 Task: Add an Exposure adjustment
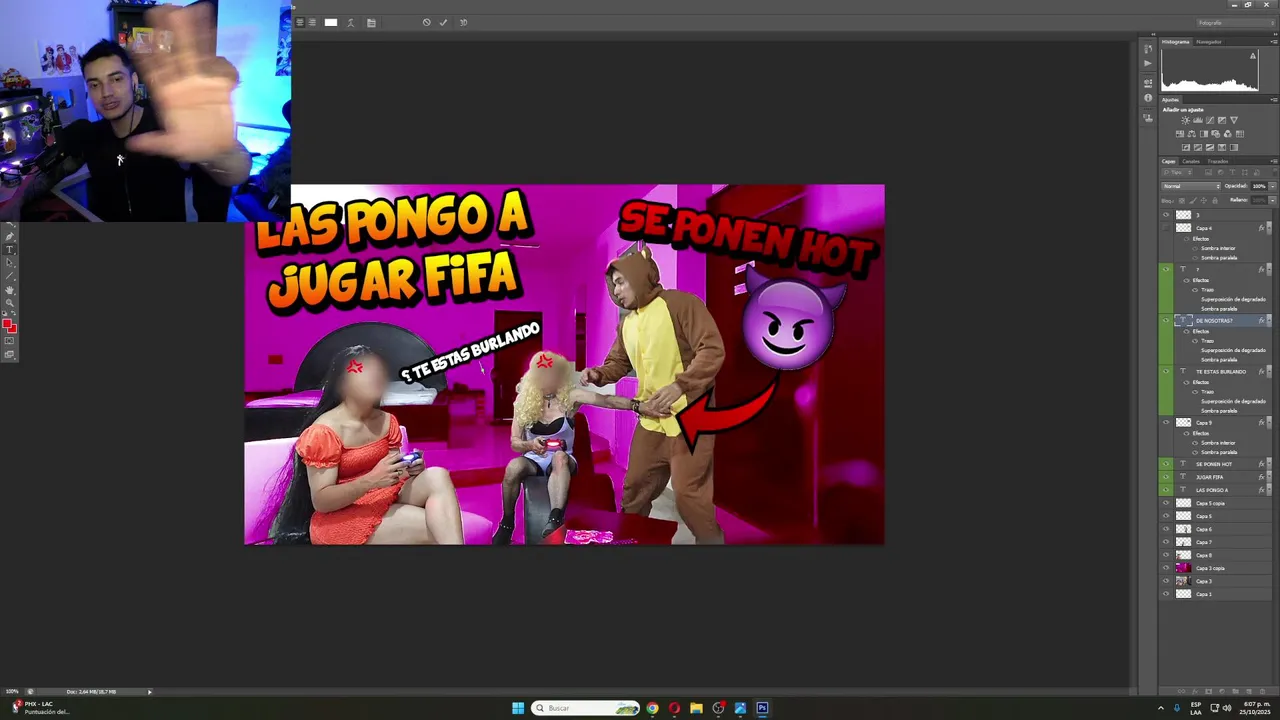click(1222, 120)
